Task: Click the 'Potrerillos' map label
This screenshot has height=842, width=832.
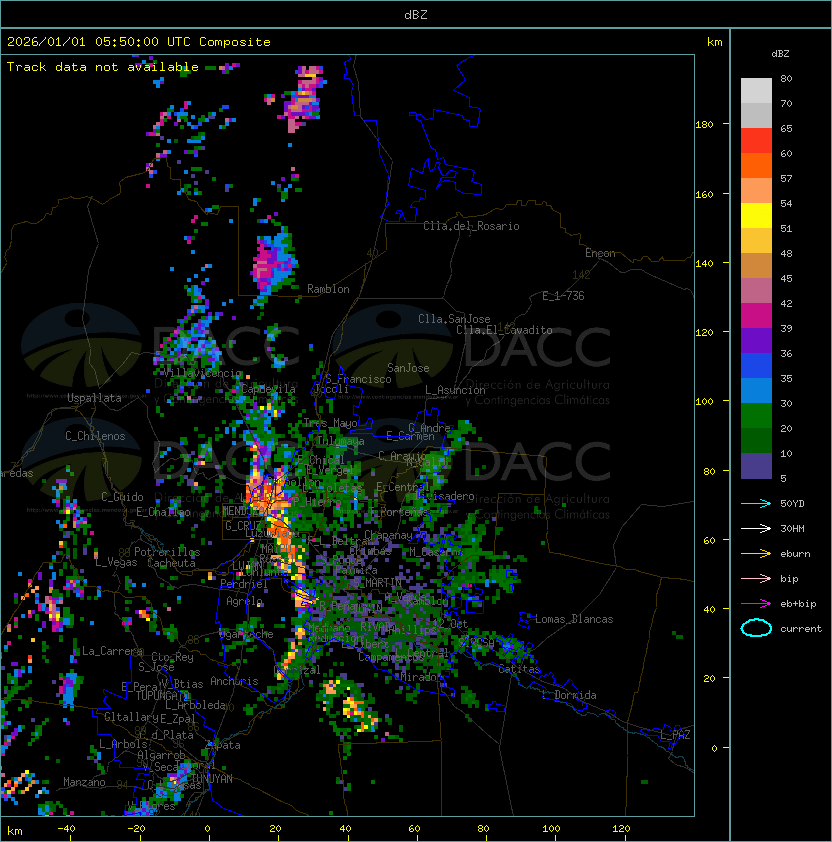Action: click(167, 552)
